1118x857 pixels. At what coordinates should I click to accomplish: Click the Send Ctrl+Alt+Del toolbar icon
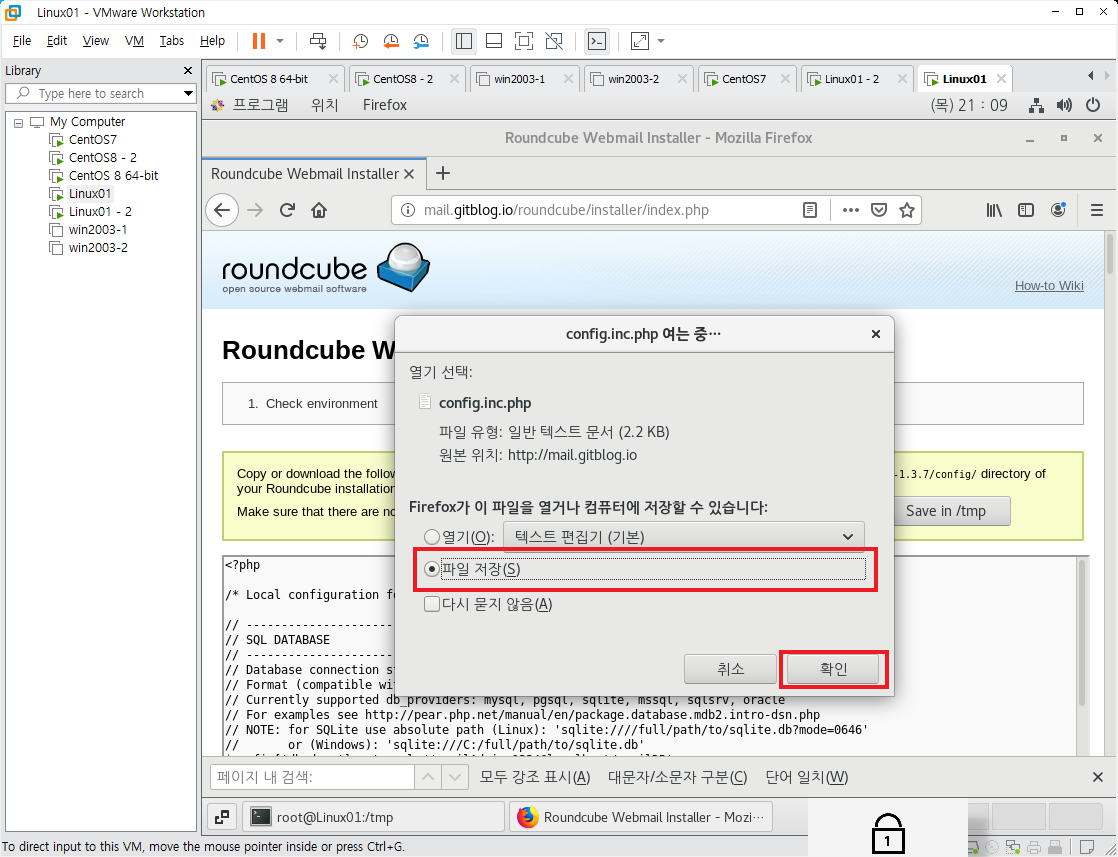coord(318,41)
